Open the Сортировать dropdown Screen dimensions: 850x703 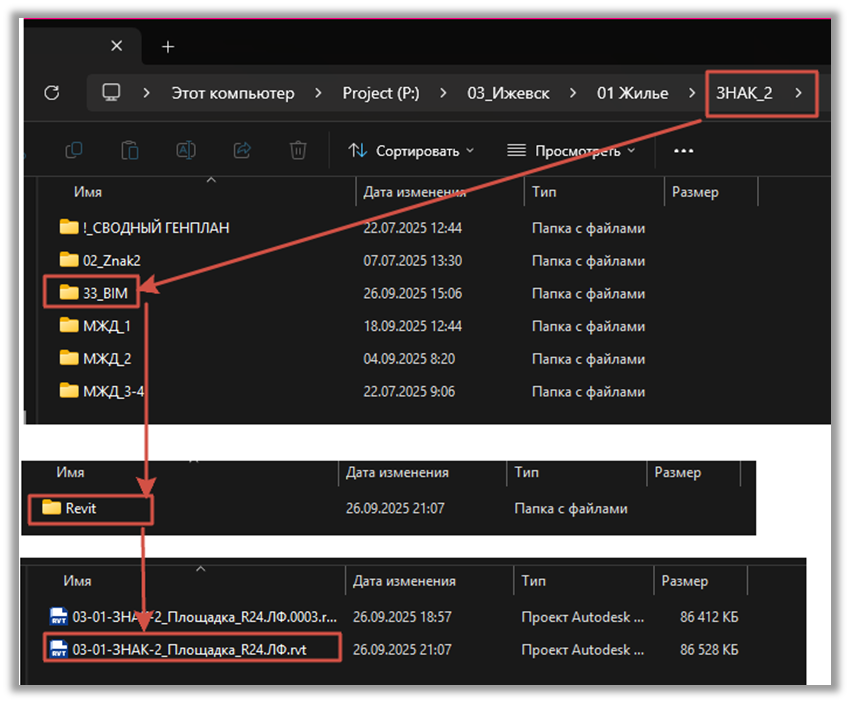pyautogui.click(x=411, y=151)
